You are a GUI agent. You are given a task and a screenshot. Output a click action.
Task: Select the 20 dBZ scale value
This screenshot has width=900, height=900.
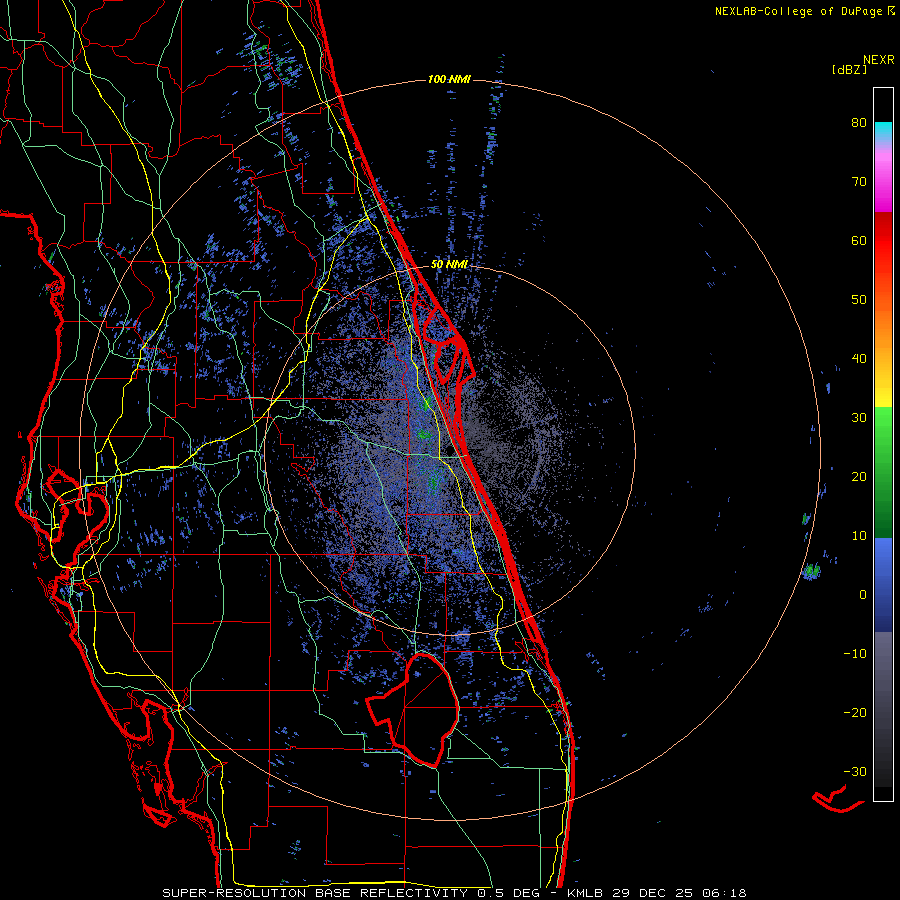click(859, 476)
